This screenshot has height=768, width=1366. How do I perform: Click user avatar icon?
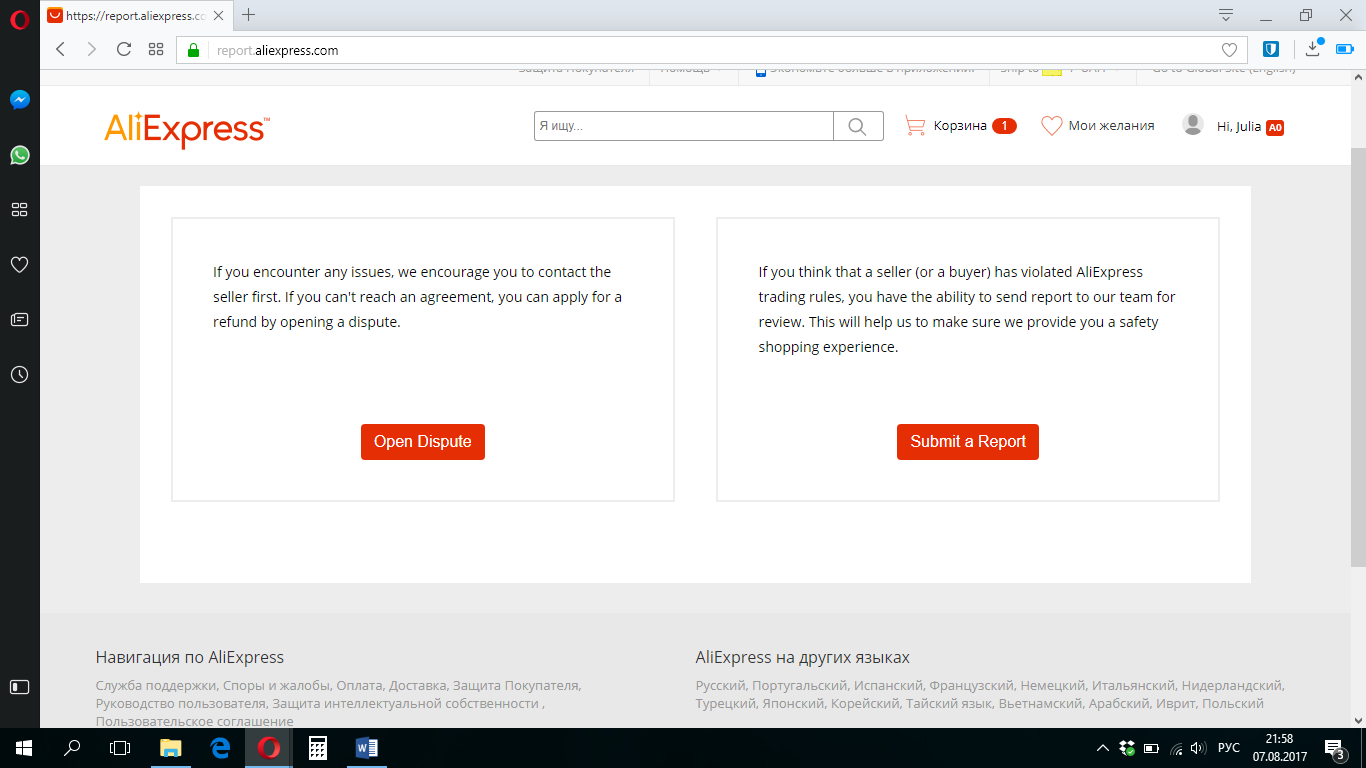(1193, 124)
